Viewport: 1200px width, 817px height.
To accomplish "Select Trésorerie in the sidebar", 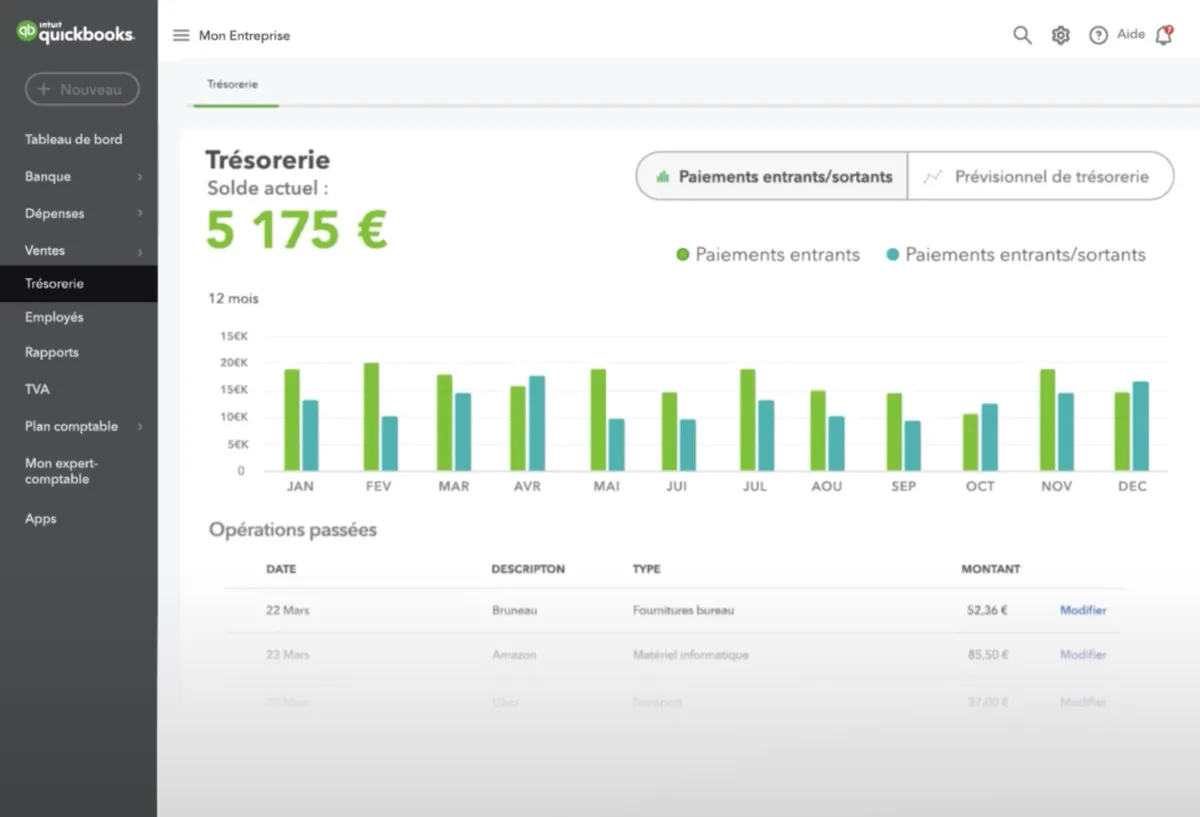I will (x=78, y=284).
